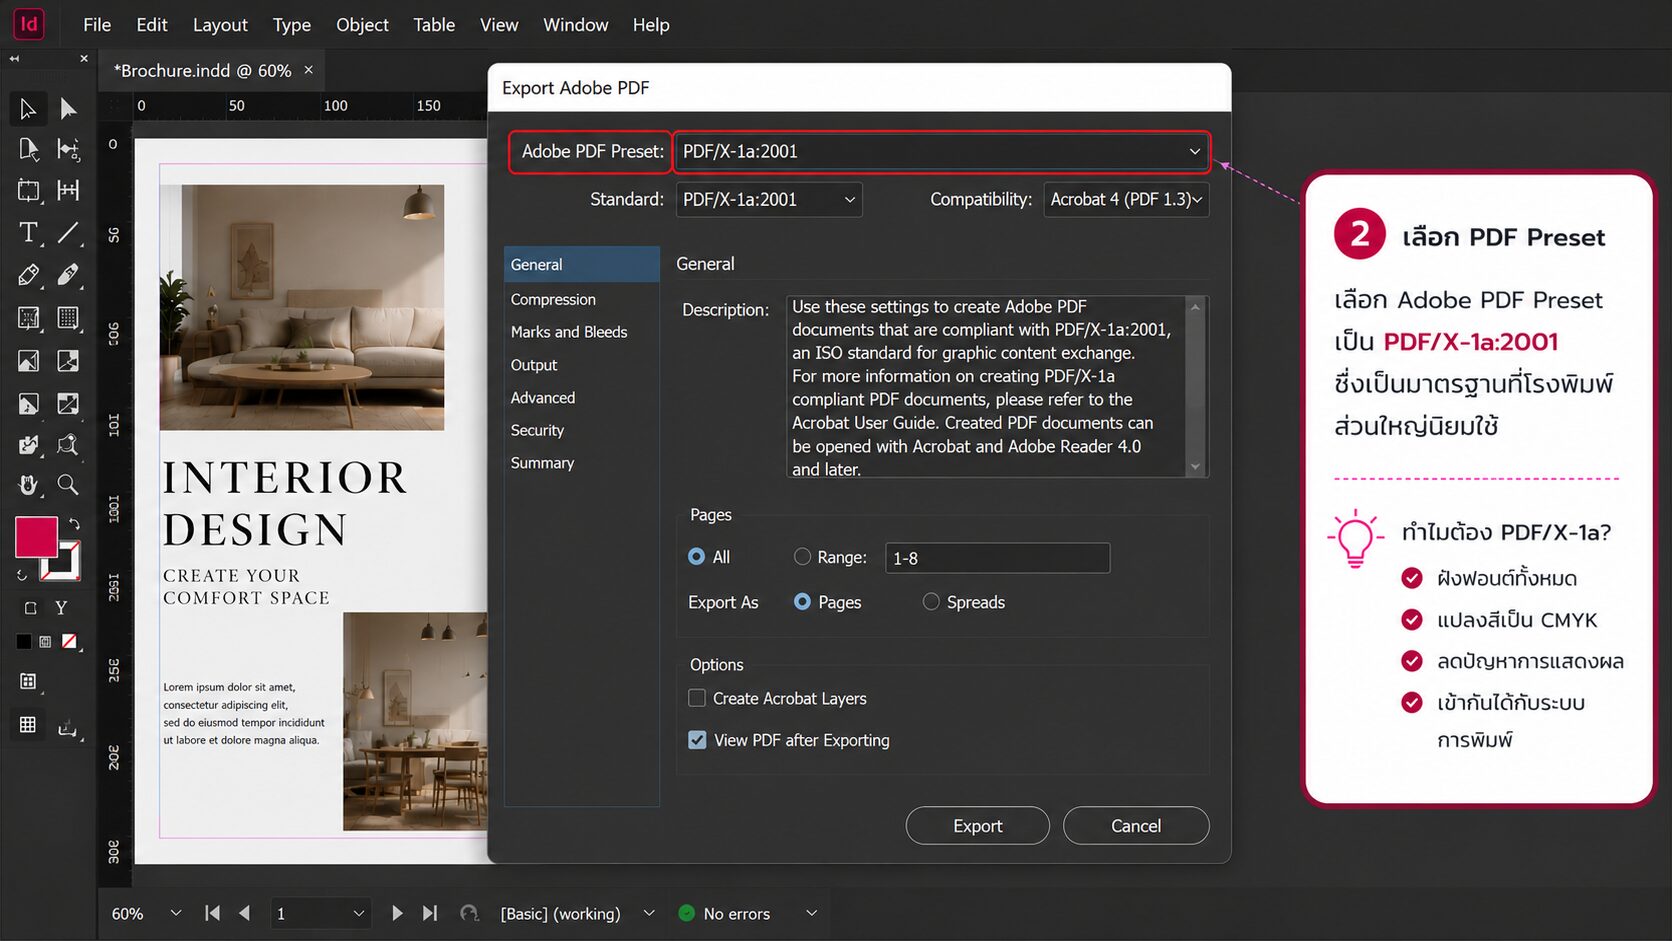This screenshot has width=1672, height=941.
Task: Collapse tools panel with double arrows
Action: pyautogui.click(x=14, y=59)
